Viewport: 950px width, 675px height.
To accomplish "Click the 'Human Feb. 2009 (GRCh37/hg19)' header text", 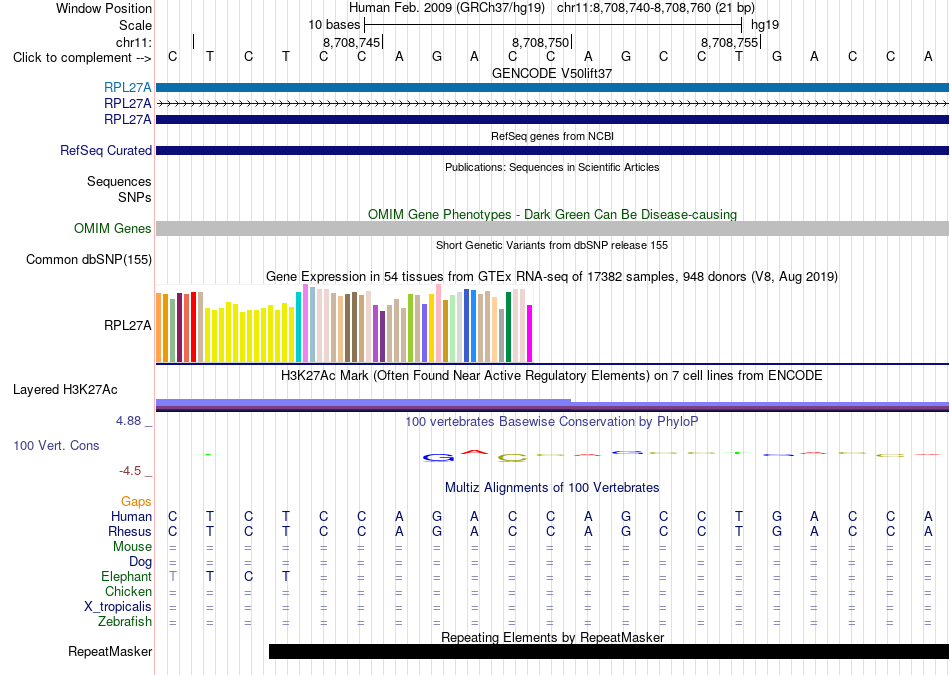I will pos(447,8).
